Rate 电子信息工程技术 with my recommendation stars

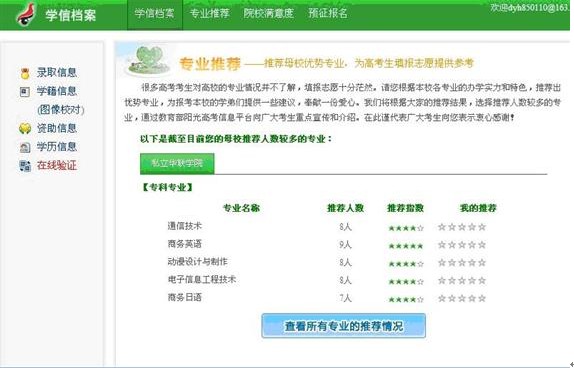click(462, 281)
